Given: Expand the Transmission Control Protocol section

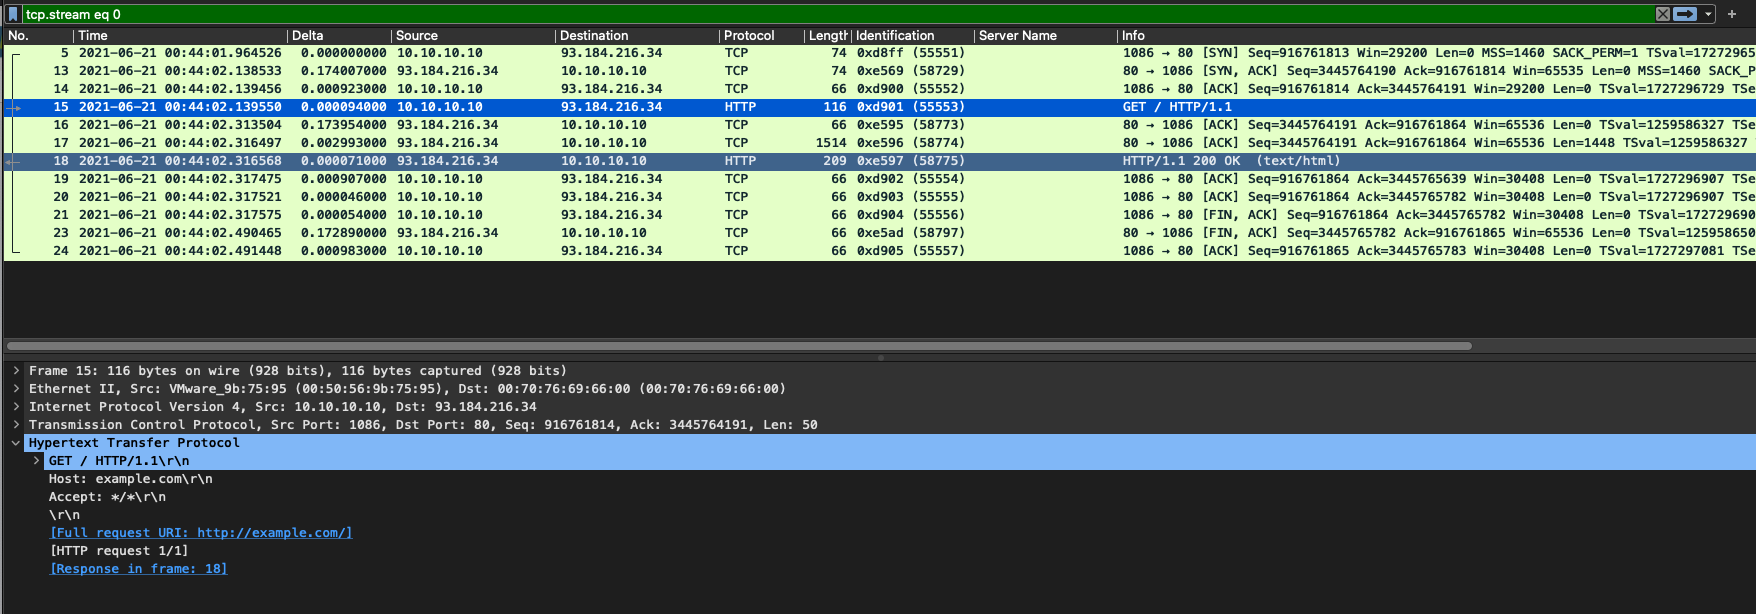Looking at the screenshot, I should pos(16,425).
